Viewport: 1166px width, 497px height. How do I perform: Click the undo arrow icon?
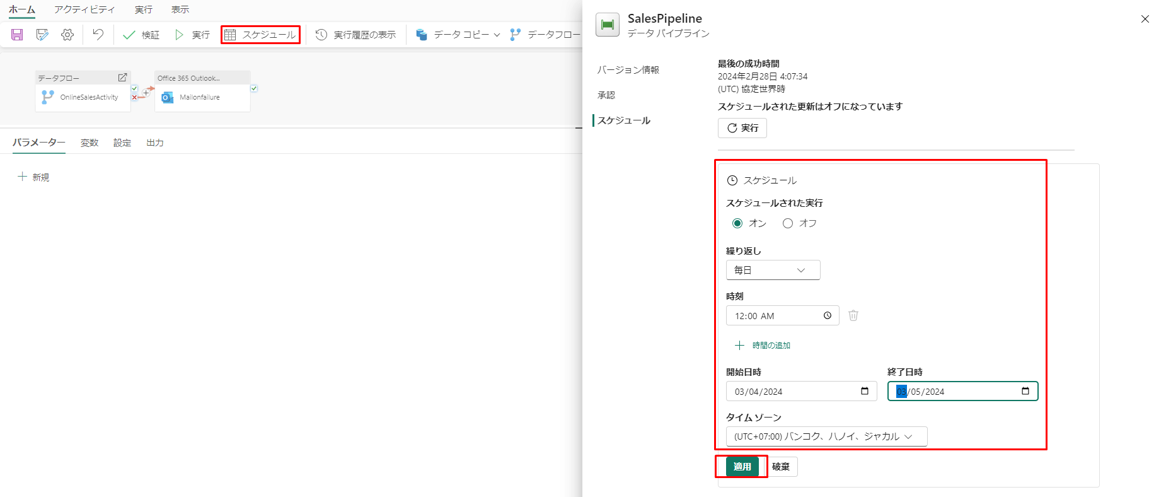98,35
